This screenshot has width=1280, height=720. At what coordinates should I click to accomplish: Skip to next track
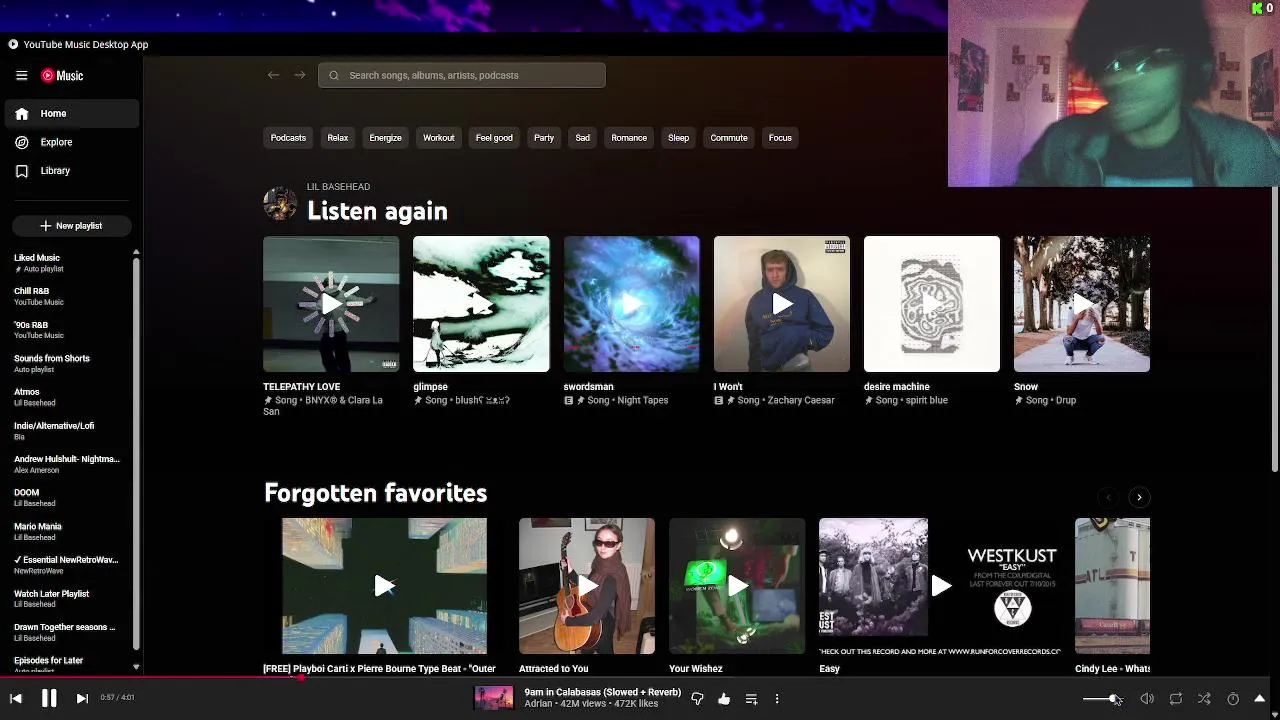[82, 698]
